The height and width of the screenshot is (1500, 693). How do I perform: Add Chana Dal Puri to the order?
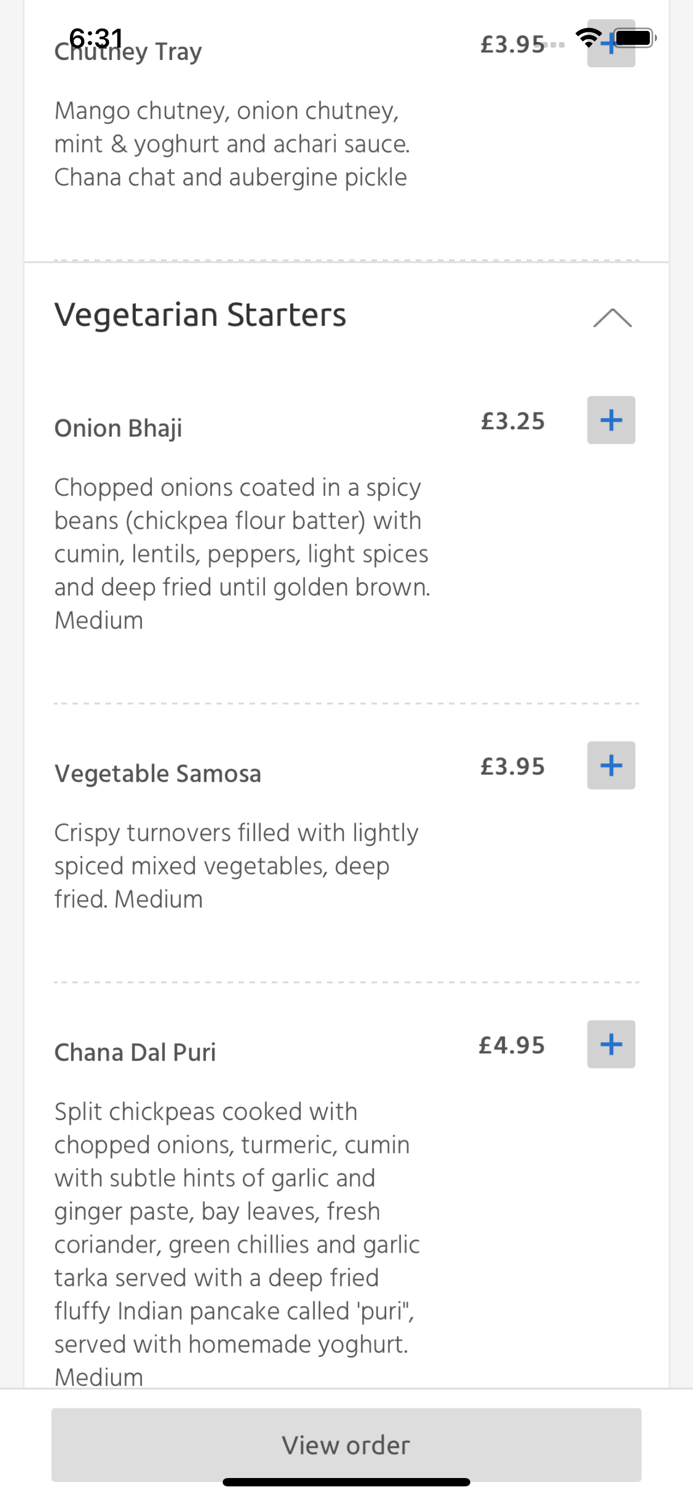(610, 1044)
